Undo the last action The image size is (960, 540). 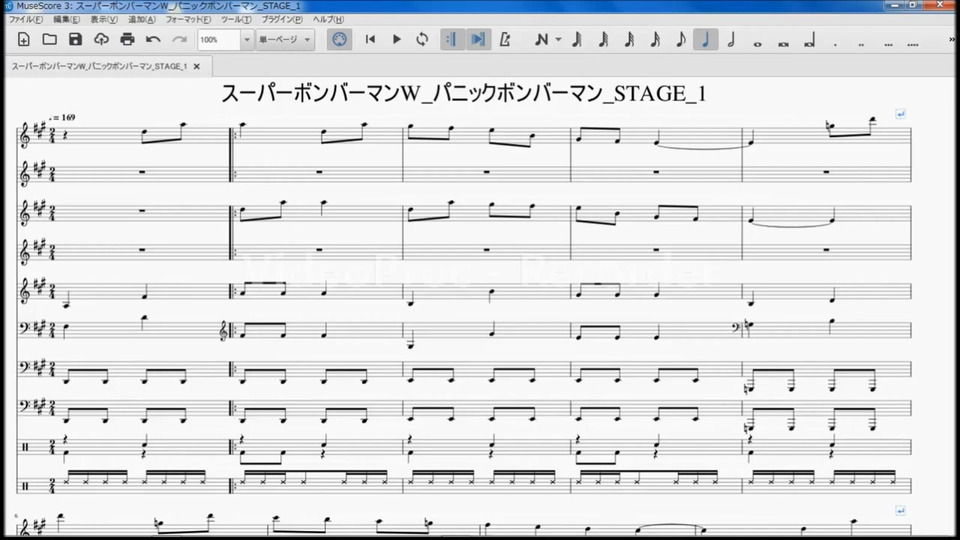click(153, 40)
